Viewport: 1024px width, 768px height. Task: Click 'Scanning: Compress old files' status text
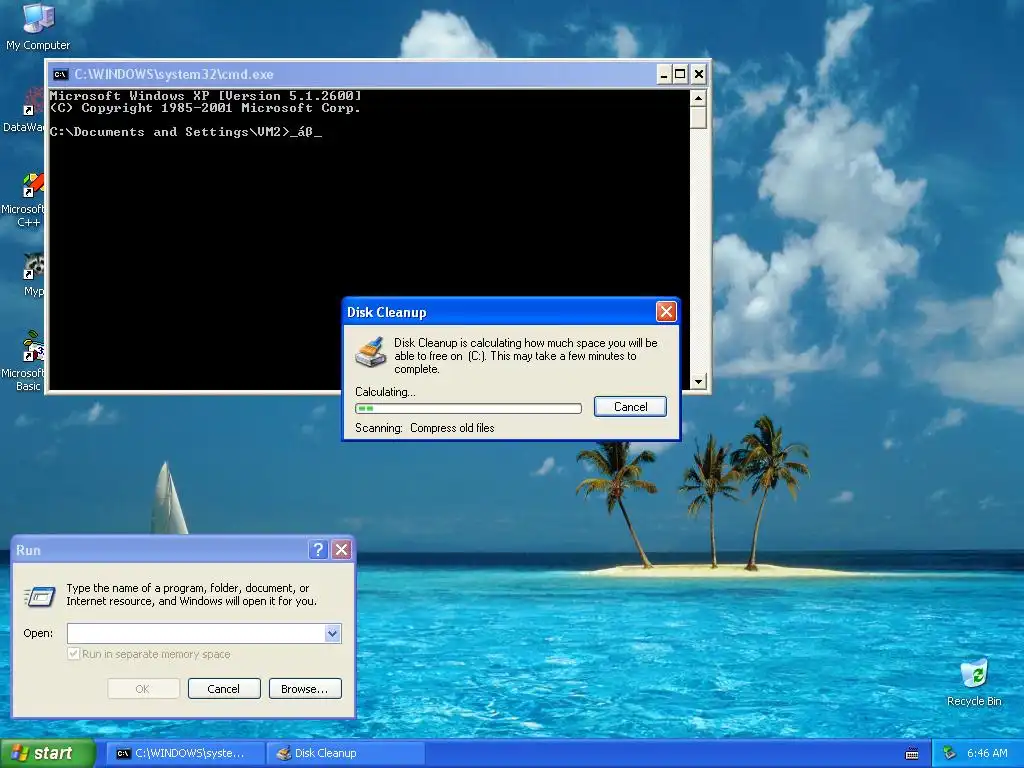pos(424,428)
